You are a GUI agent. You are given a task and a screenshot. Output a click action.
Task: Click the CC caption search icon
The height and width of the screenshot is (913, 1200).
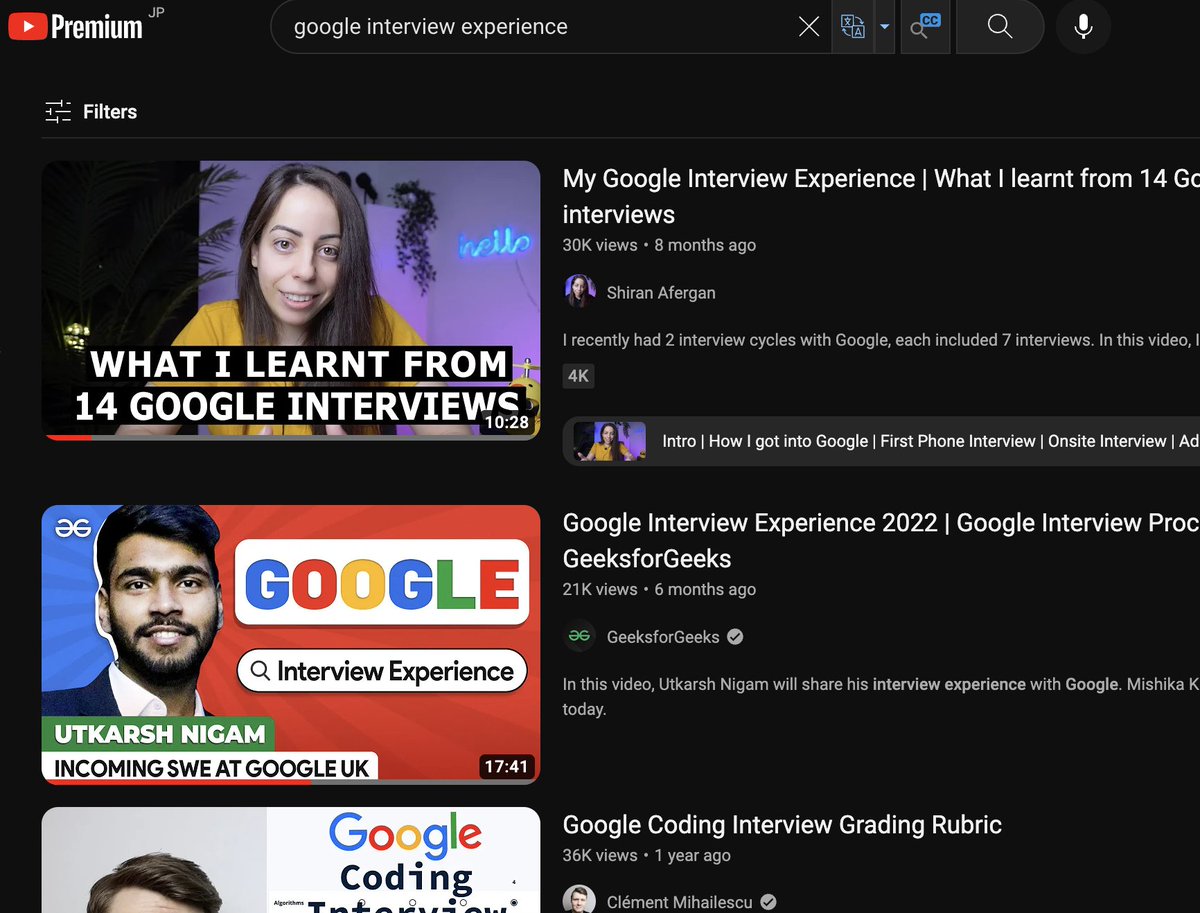[x=925, y=27]
